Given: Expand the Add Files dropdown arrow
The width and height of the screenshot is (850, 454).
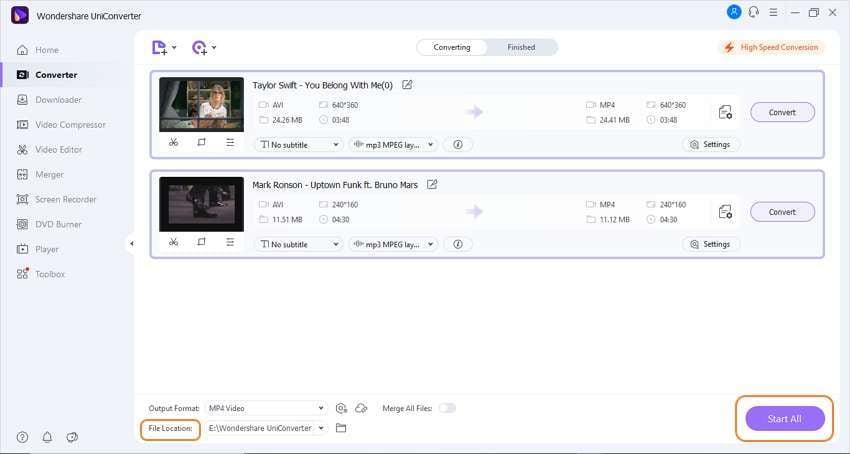Looking at the screenshot, I should pos(174,48).
